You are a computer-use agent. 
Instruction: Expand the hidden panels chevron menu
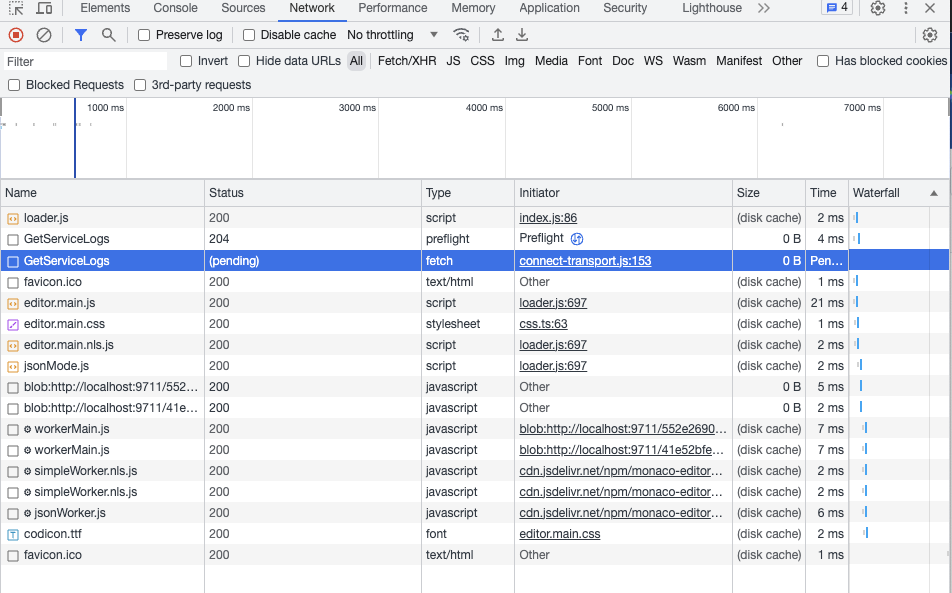(x=763, y=9)
